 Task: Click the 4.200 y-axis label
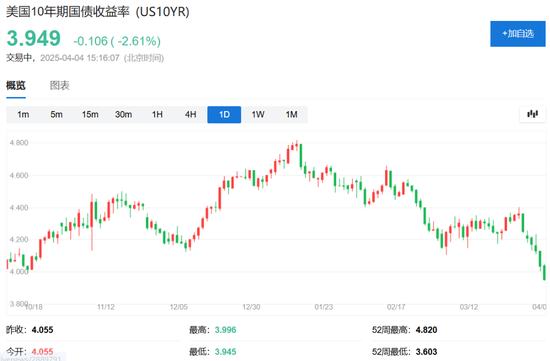[x=19, y=240]
